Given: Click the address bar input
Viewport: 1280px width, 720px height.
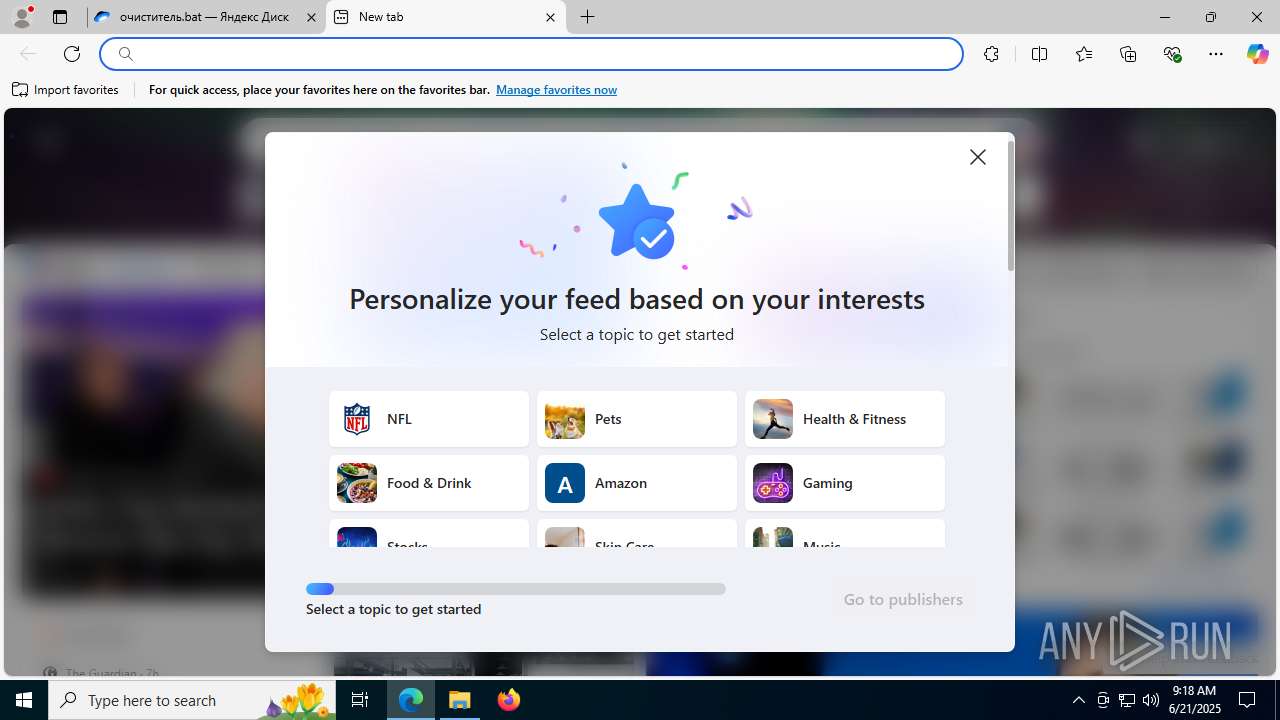Looking at the screenshot, I should point(532,54).
